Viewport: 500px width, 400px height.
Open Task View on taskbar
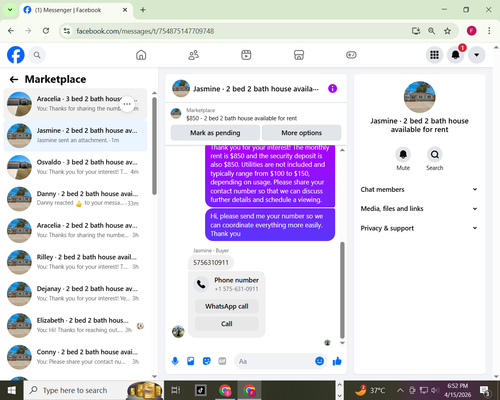pyautogui.click(x=176, y=390)
